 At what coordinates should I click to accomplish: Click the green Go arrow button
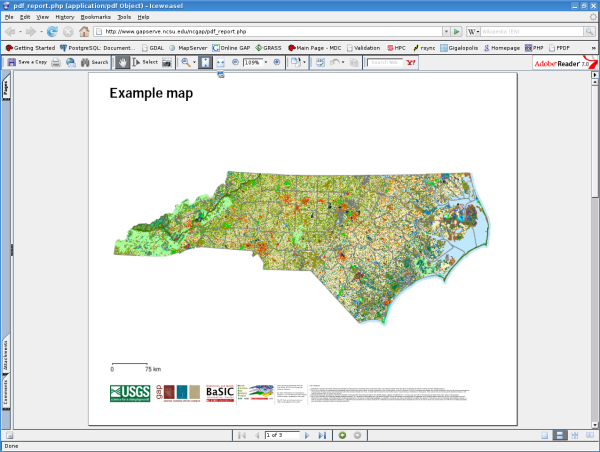pyautogui.click(x=457, y=32)
